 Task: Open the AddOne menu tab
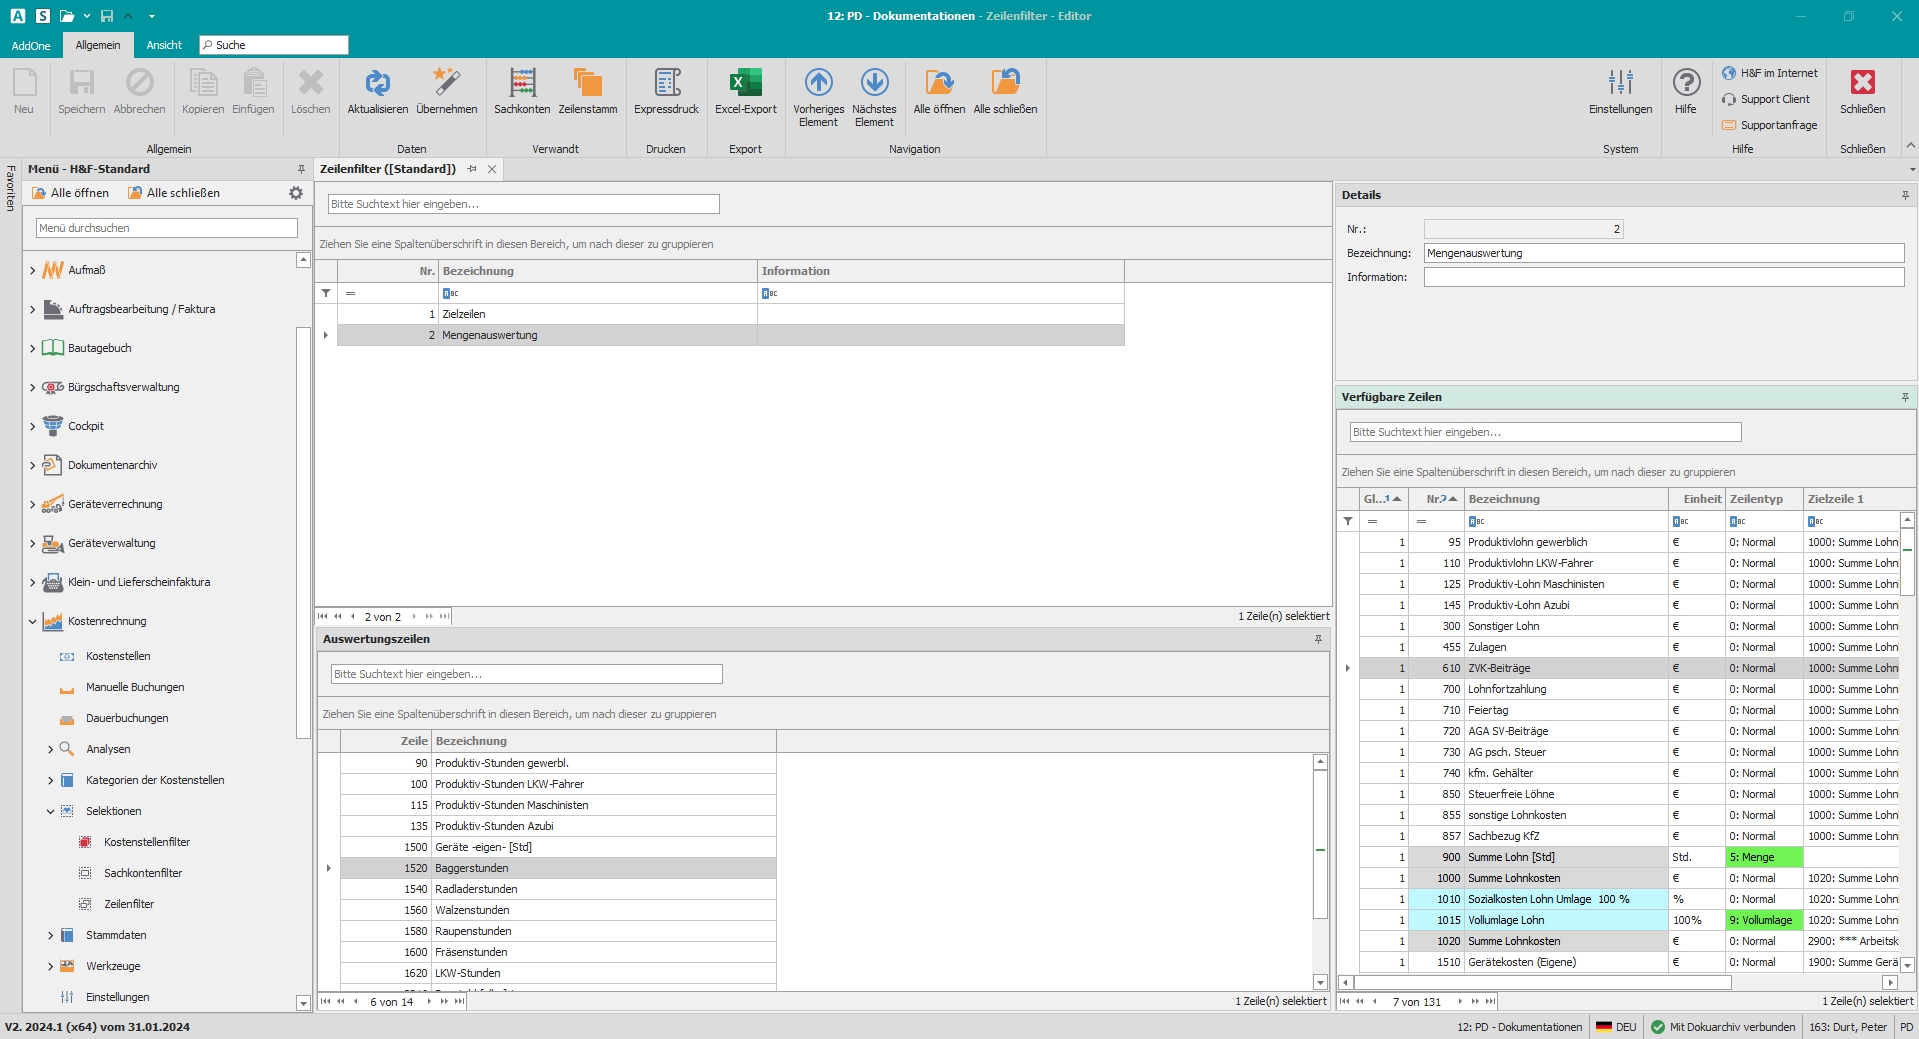coord(31,45)
